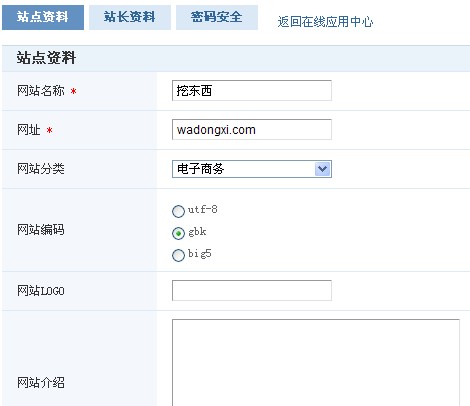Click the 网站介绍 row label

pos(41,382)
